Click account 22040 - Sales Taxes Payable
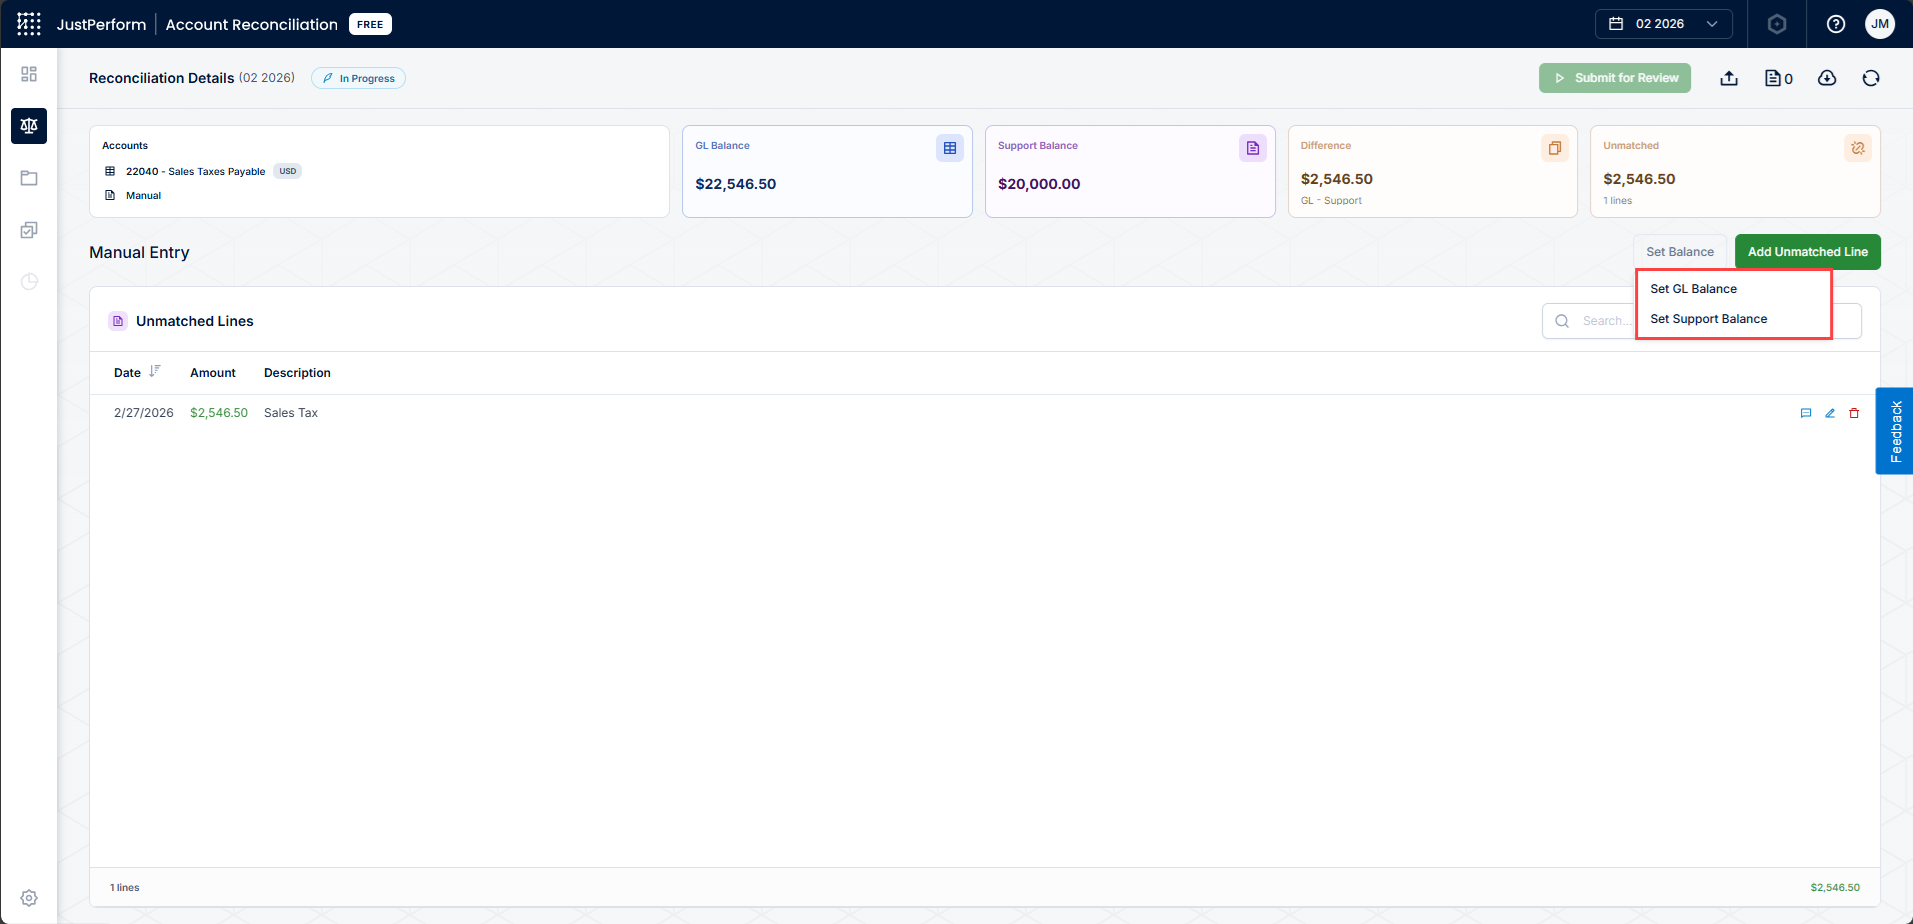Viewport: 1913px width, 924px height. tap(195, 172)
